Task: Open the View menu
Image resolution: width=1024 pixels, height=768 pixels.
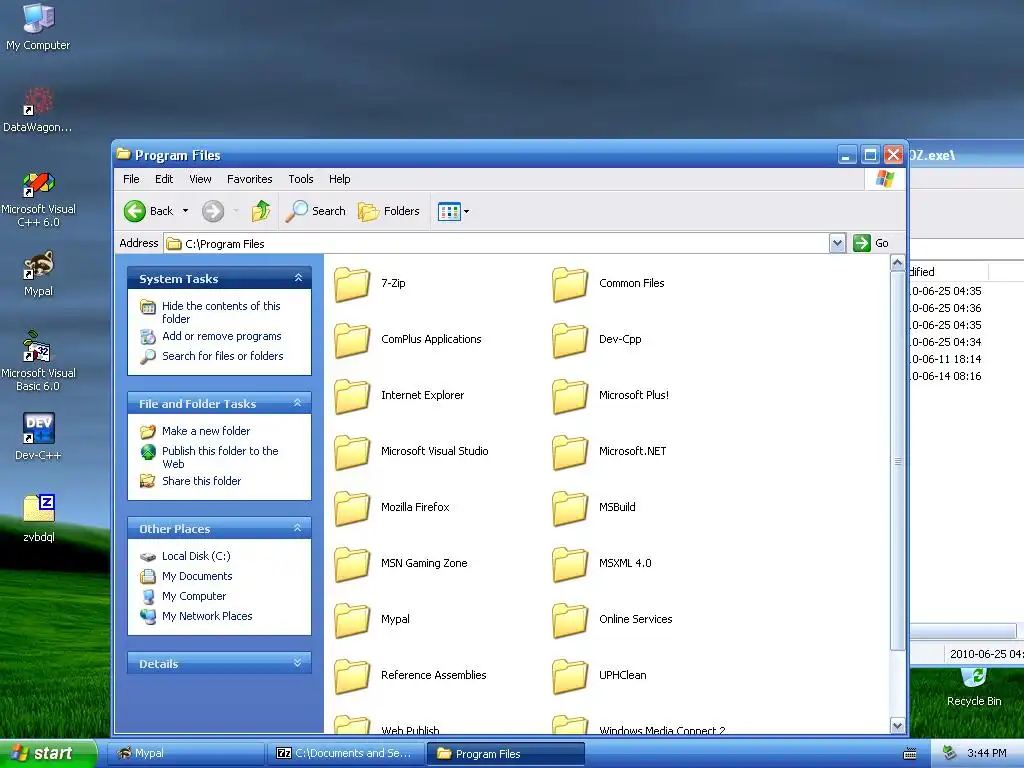Action: click(x=200, y=179)
